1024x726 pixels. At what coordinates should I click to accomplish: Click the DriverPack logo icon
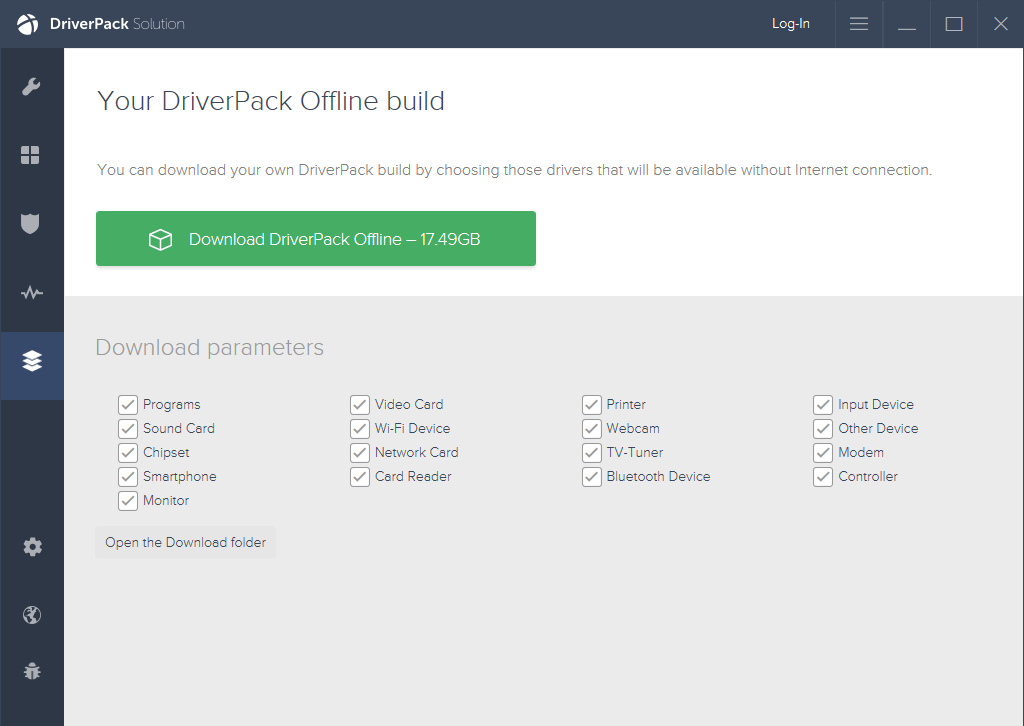pos(27,24)
